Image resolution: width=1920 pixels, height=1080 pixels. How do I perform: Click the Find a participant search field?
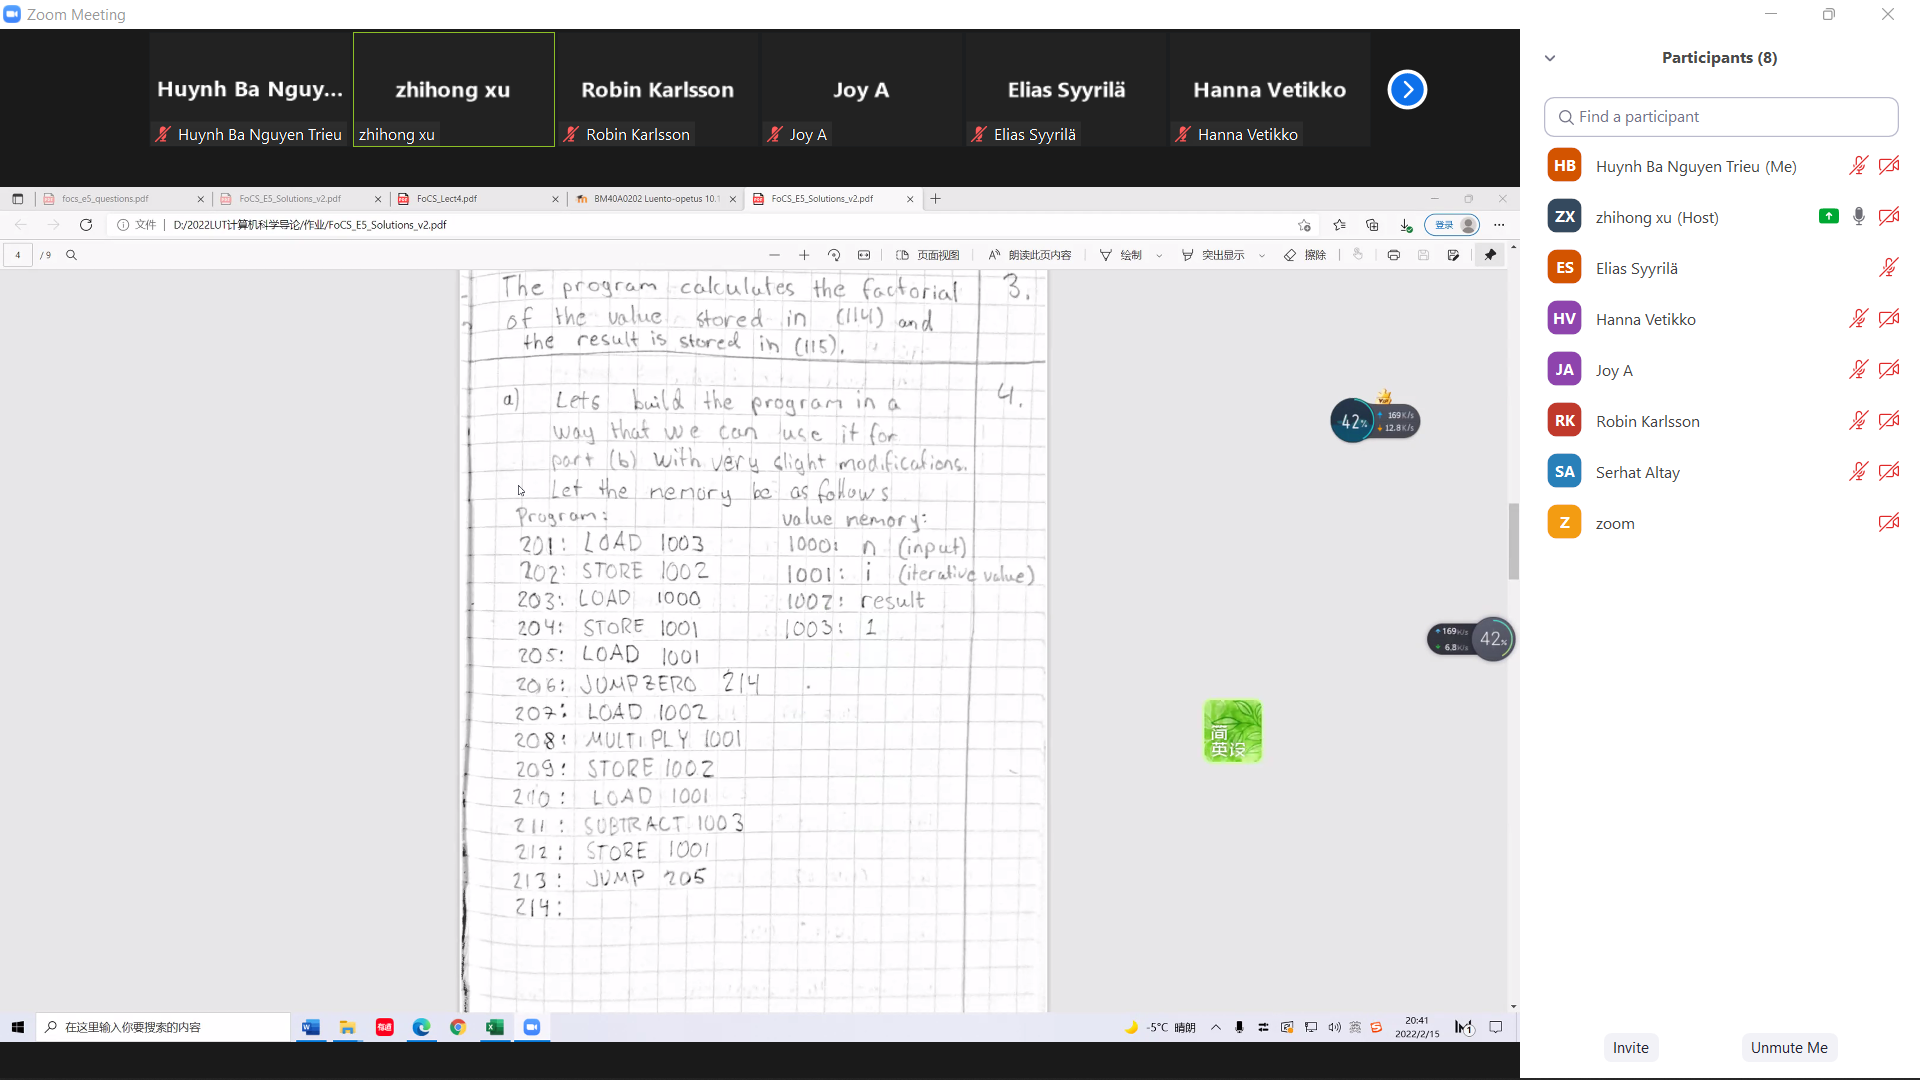coord(1720,117)
